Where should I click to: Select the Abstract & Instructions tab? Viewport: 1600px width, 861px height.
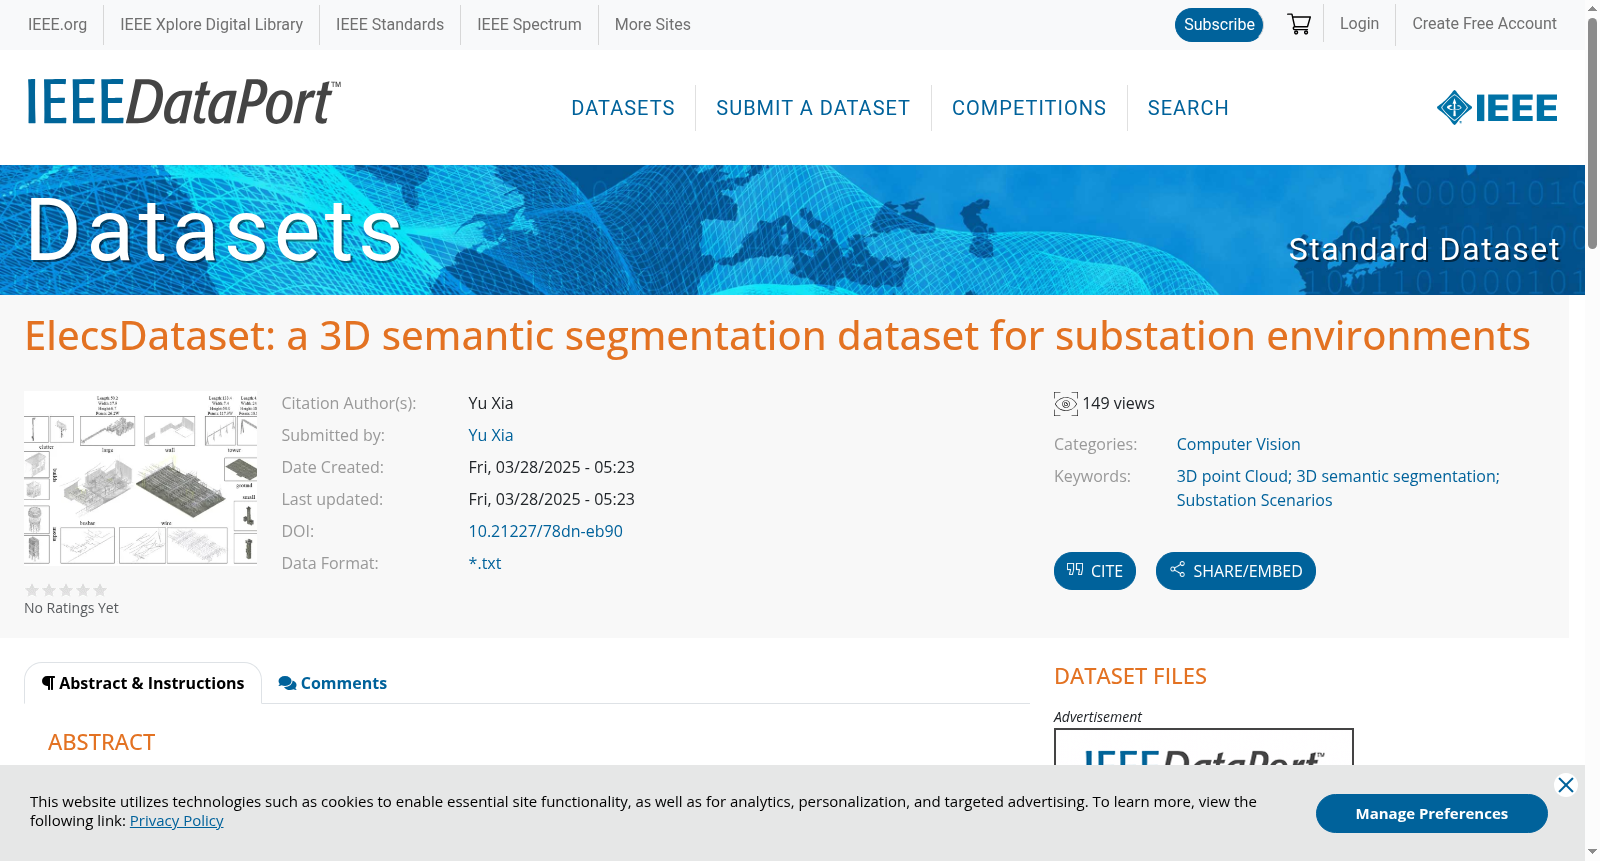click(143, 683)
